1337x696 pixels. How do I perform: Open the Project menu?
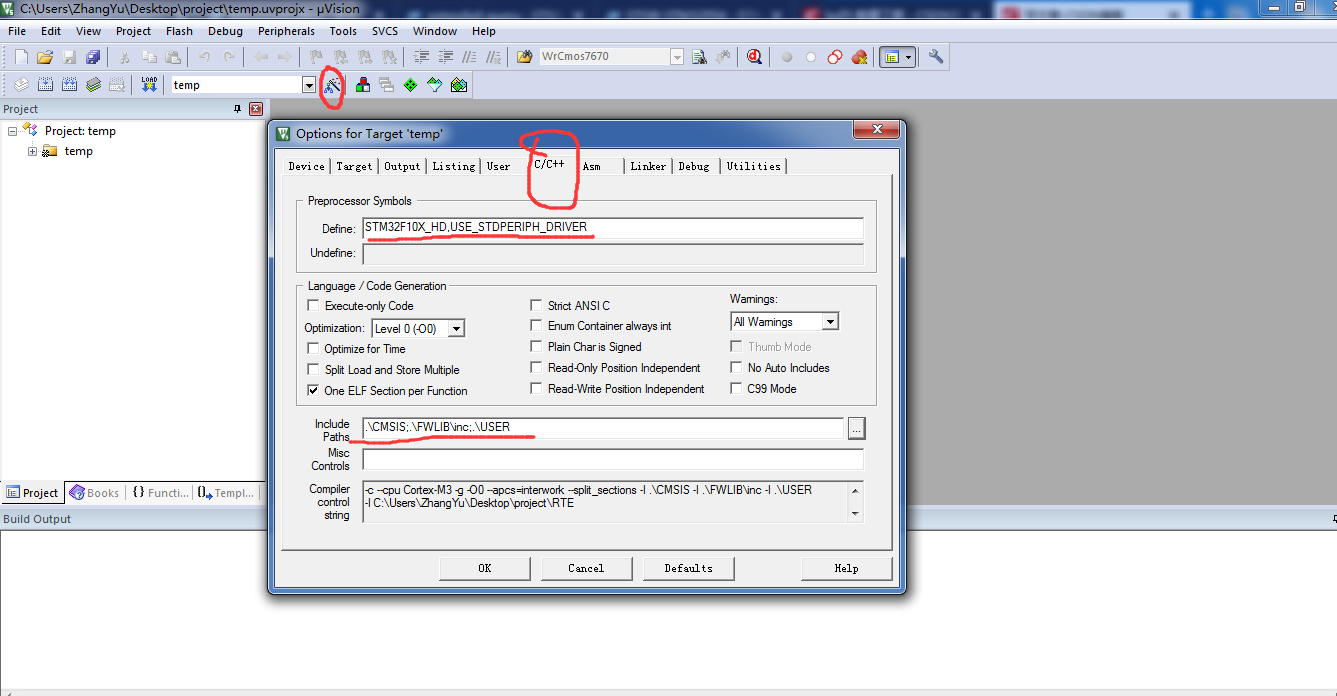click(133, 31)
